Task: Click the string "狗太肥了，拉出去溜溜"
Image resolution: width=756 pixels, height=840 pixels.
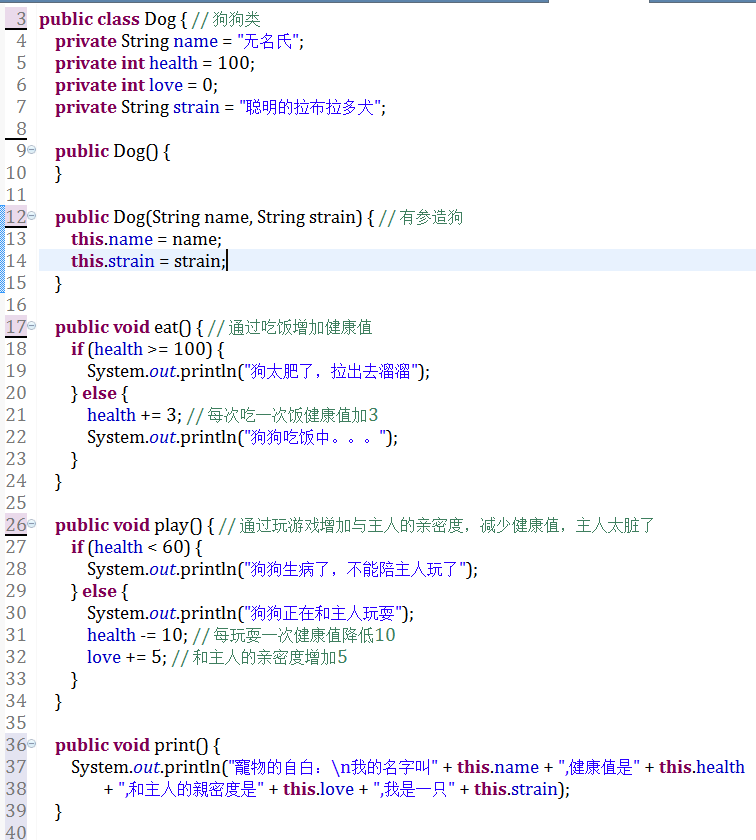Action: click(x=332, y=371)
